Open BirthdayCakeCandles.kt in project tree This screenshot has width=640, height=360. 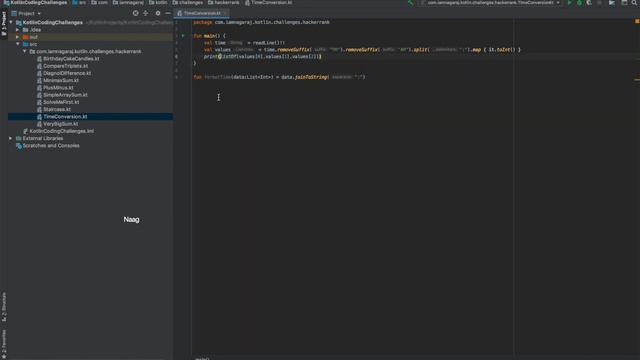pyautogui.click(x=71, y=59)
